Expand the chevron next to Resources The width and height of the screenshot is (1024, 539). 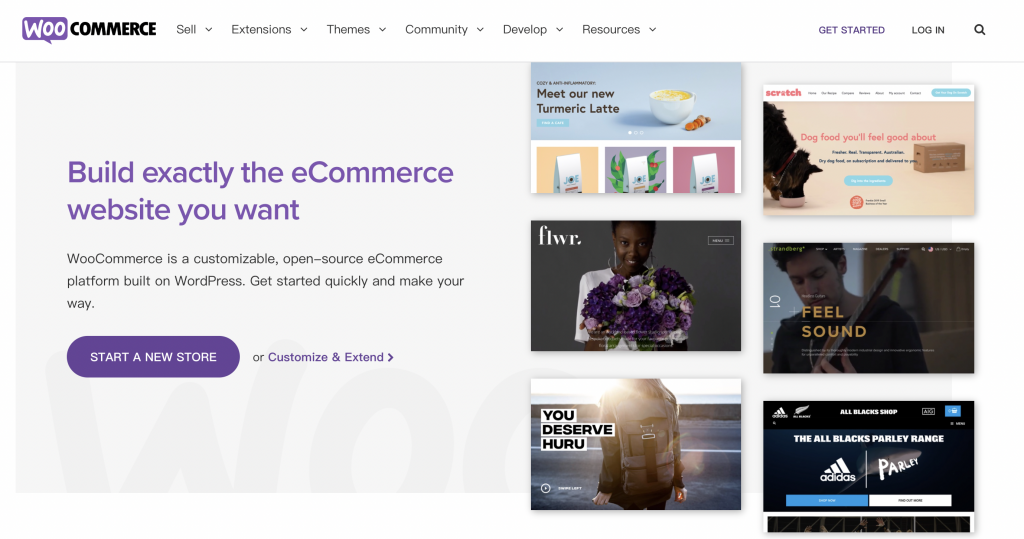(652, 30)
